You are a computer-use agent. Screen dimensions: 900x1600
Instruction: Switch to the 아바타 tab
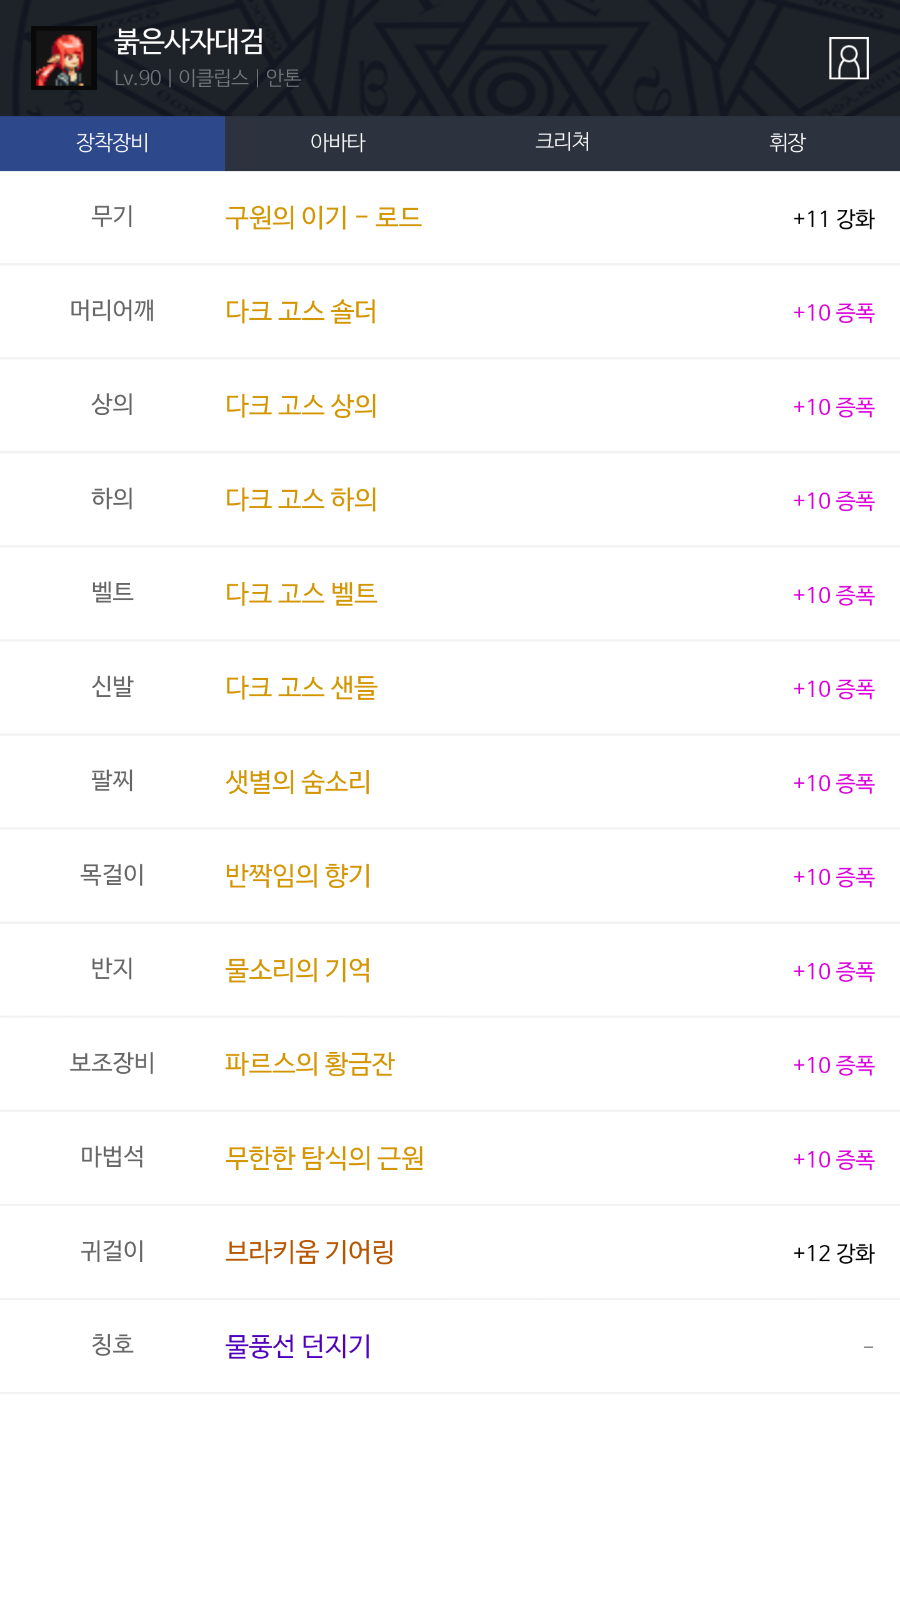[x=338, y=143]
